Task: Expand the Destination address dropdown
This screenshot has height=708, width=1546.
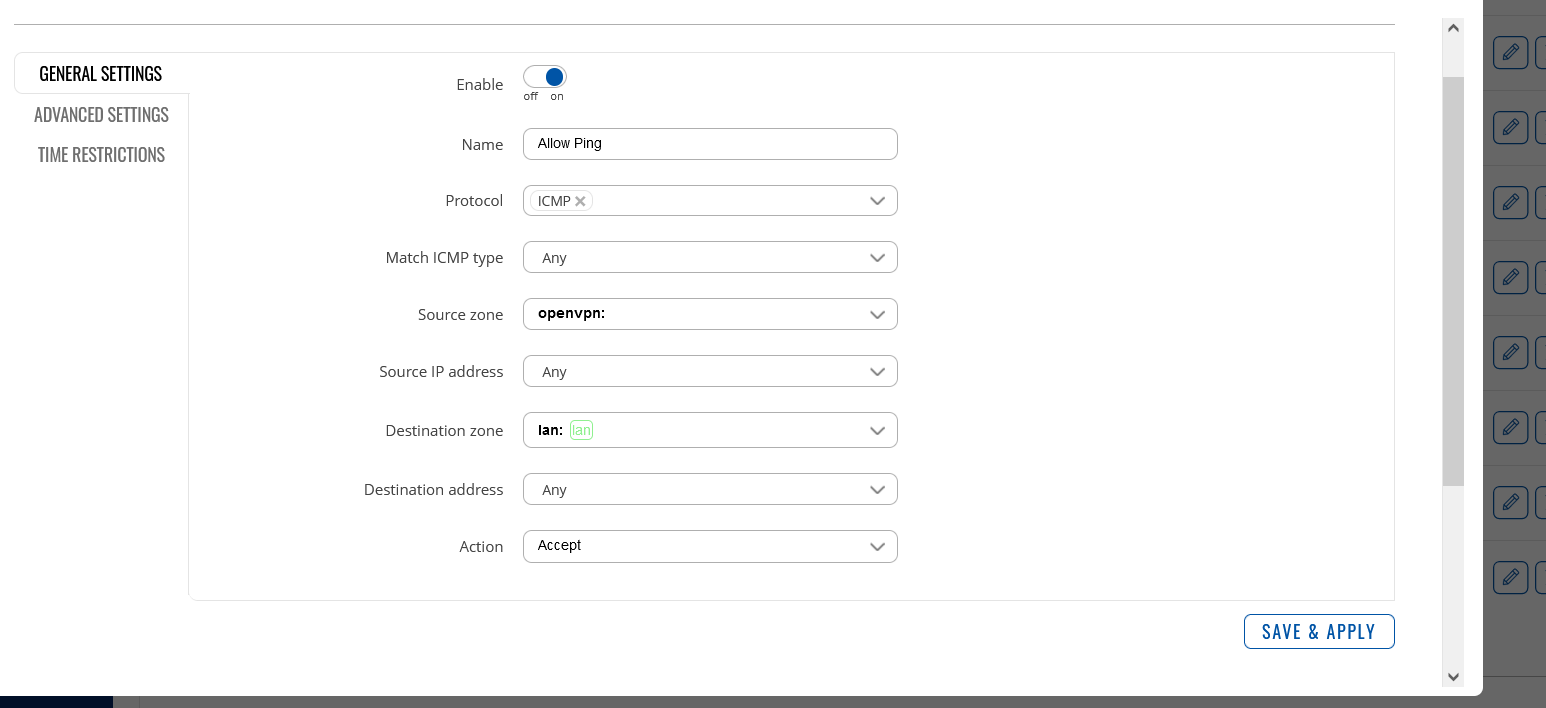Action: (710, 489)
